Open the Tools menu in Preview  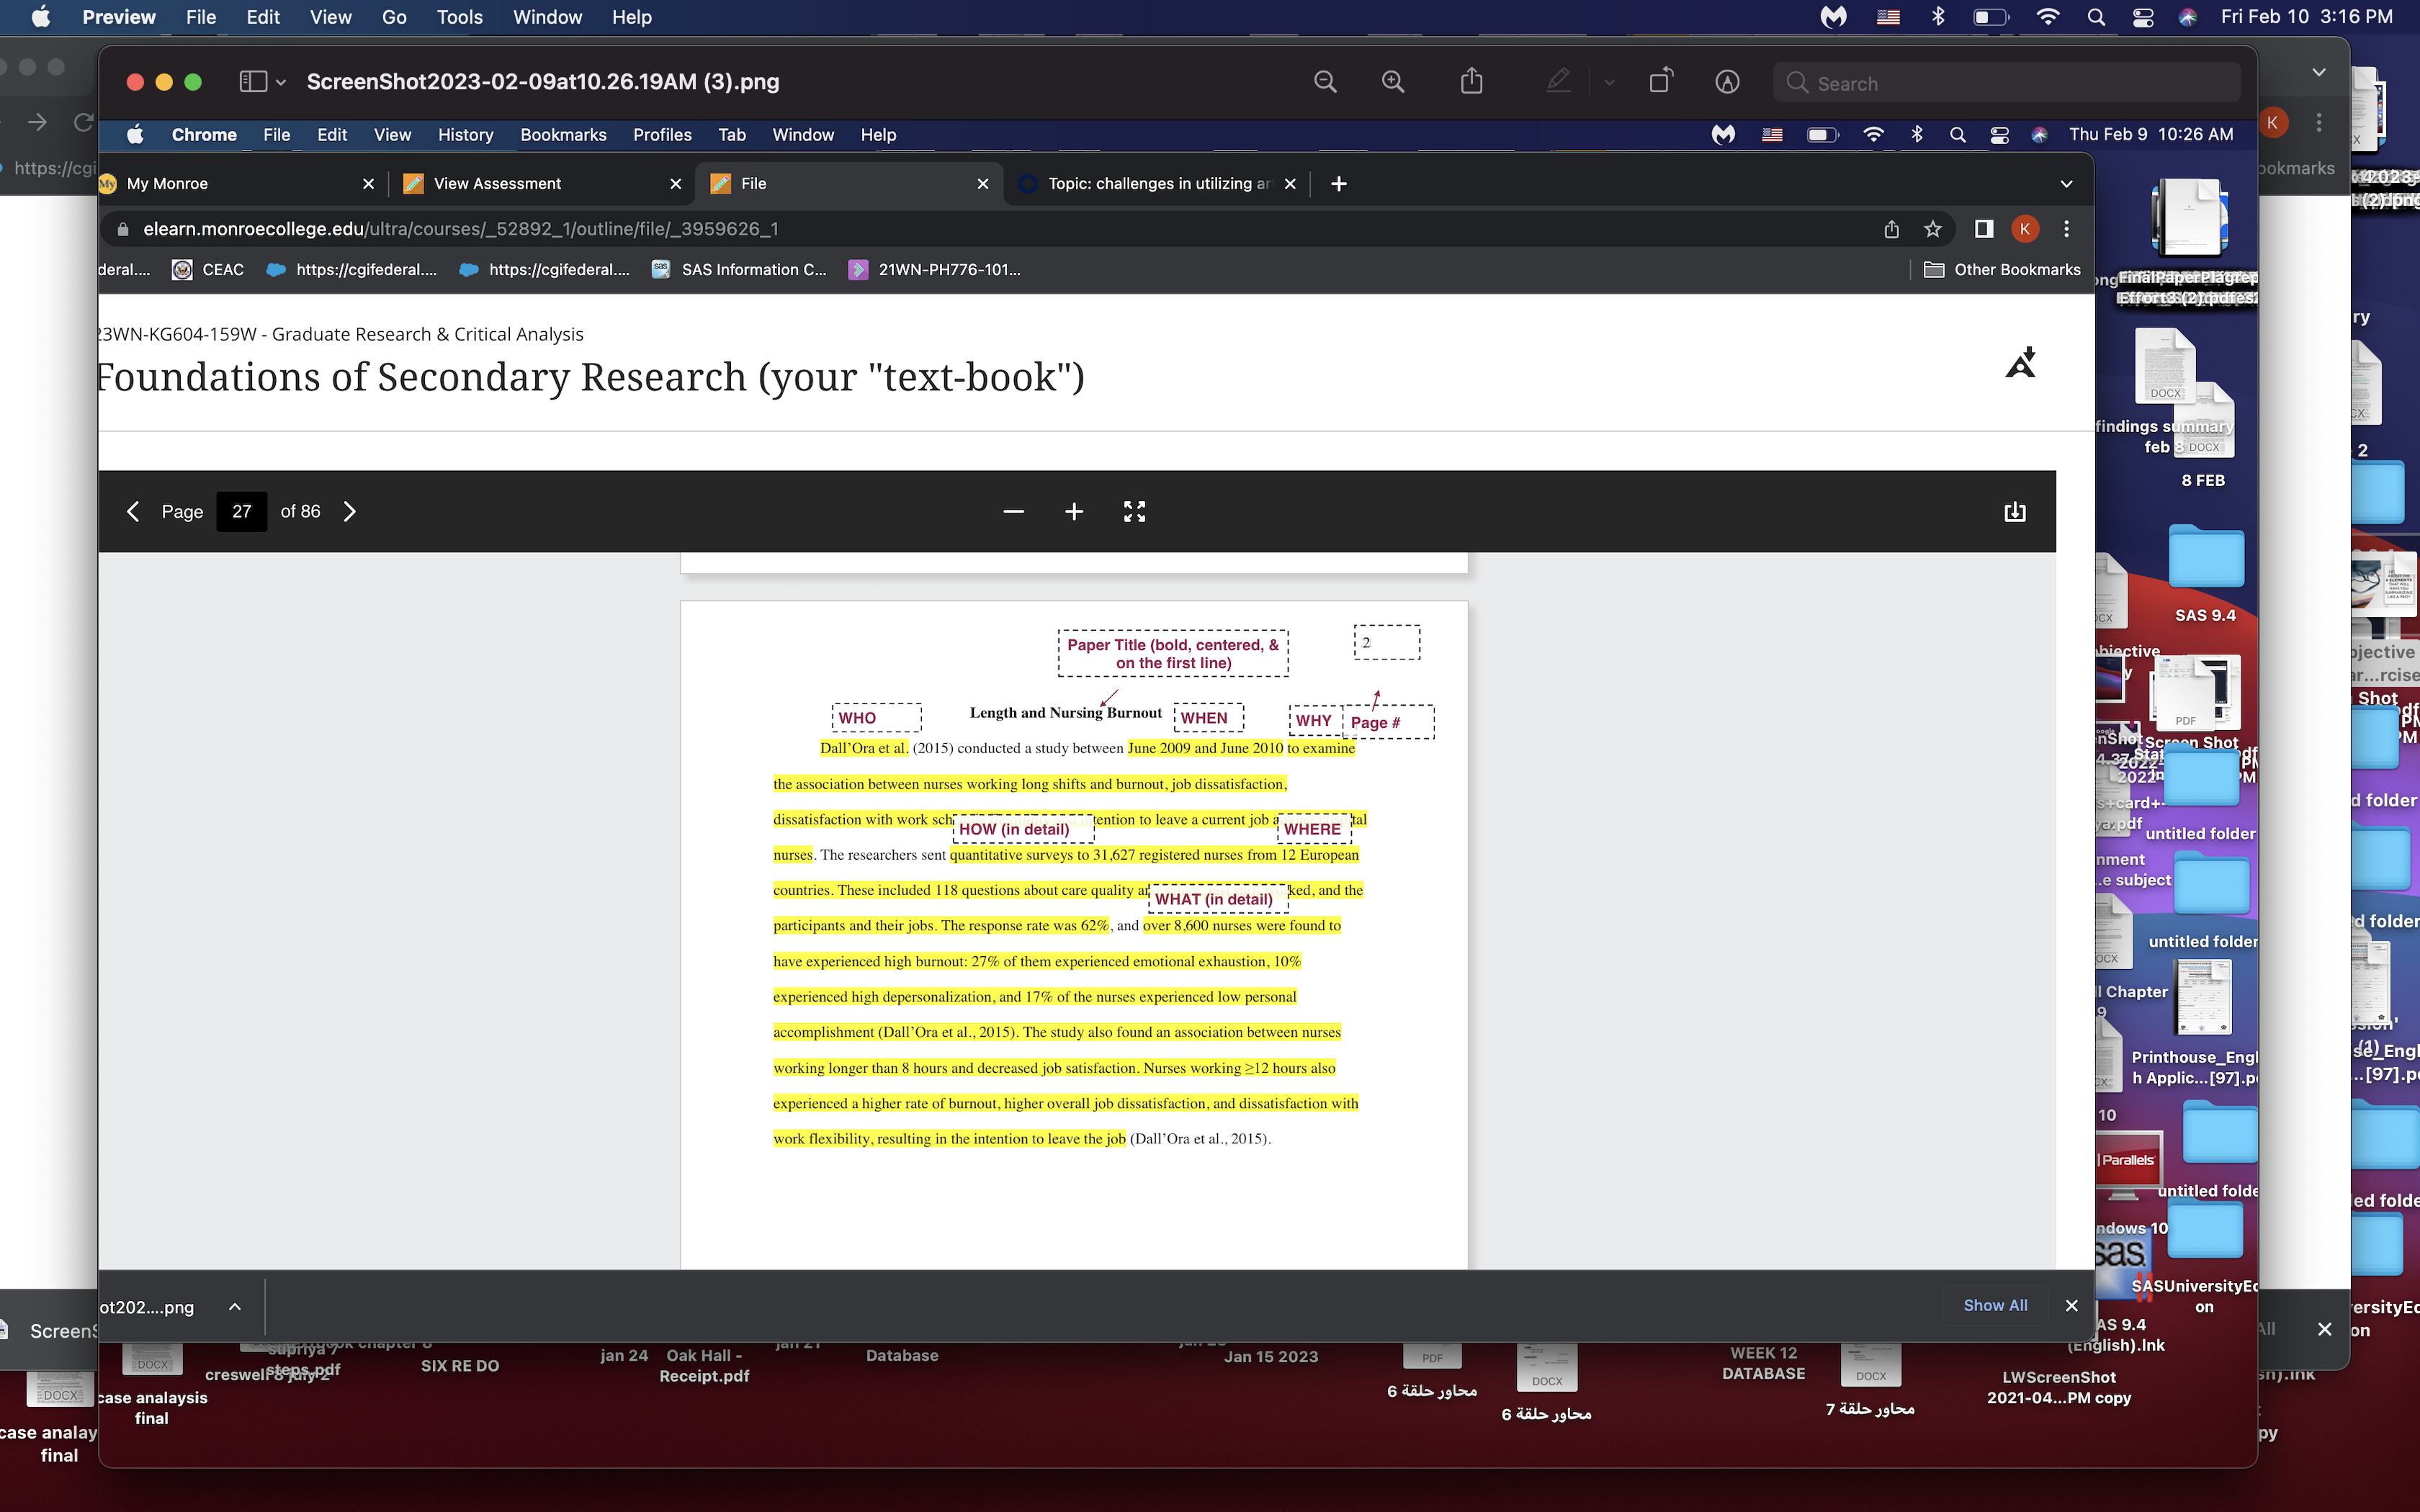tap(459, 17)
